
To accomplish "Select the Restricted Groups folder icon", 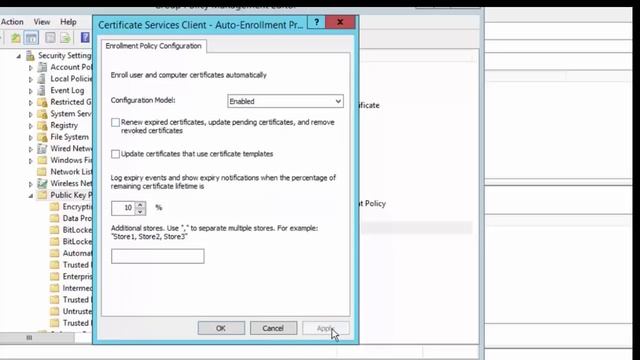I will pyautogui.click(x=42, y=102).
